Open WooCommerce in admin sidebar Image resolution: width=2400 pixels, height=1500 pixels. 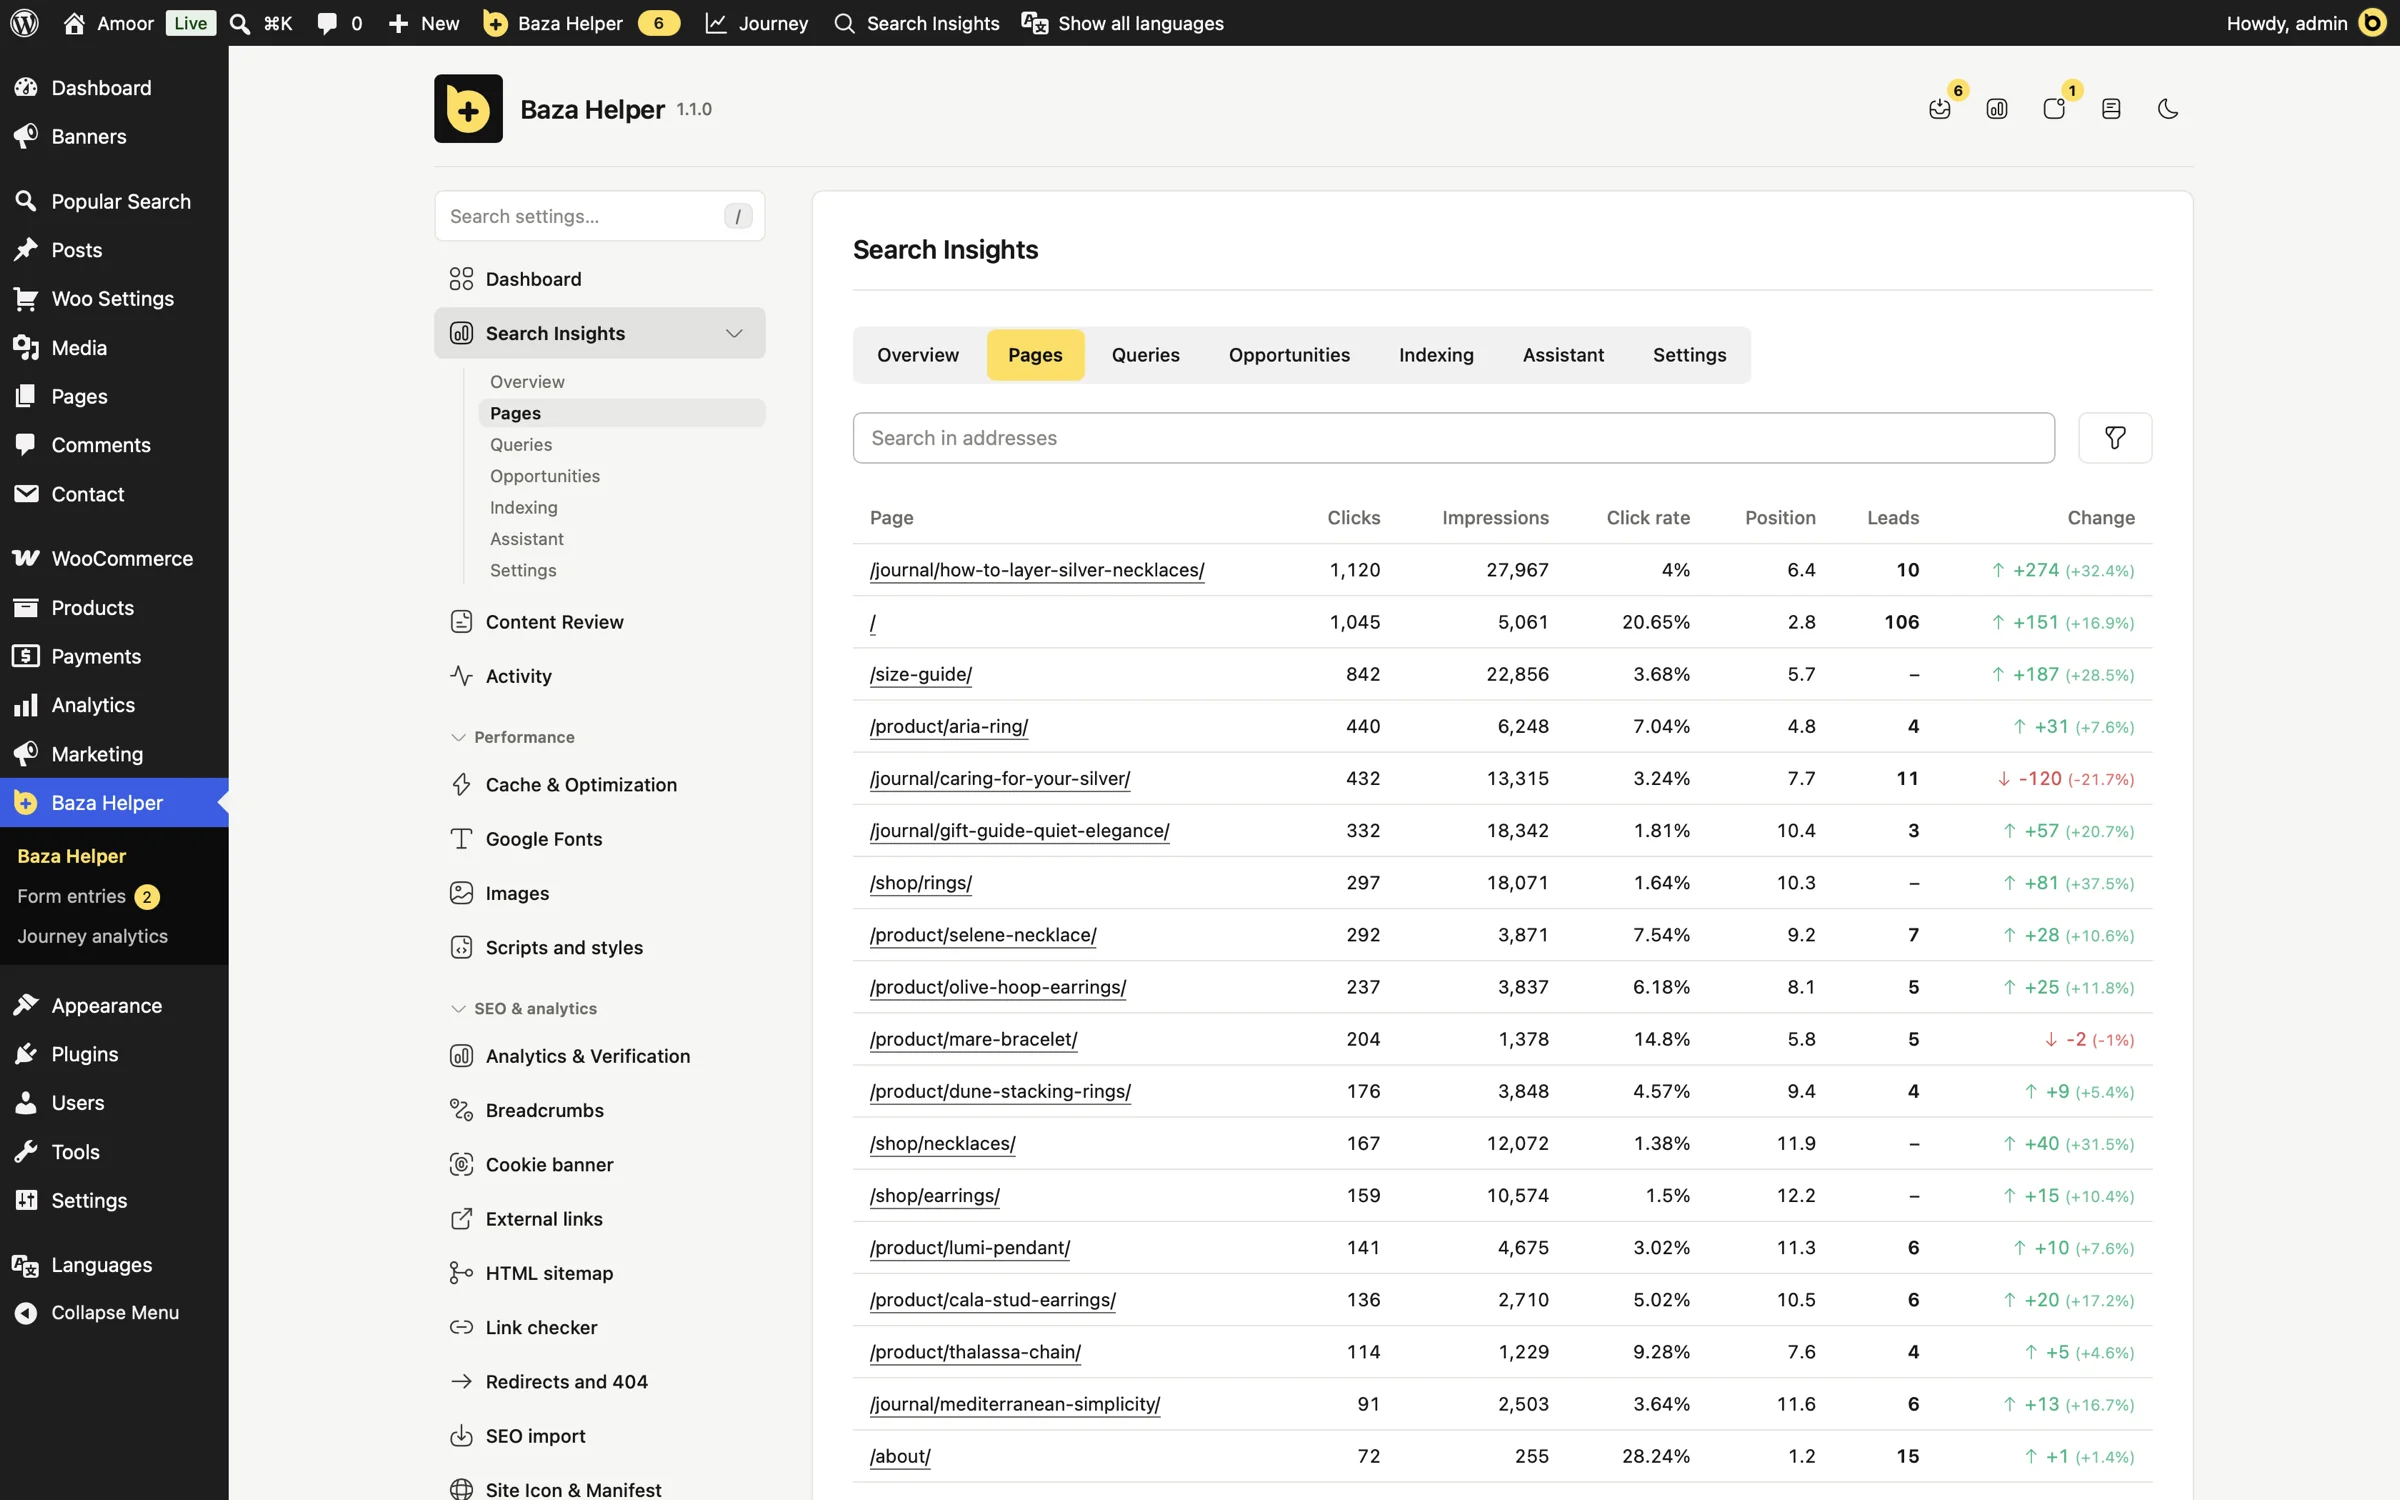[x=114, y=558]
